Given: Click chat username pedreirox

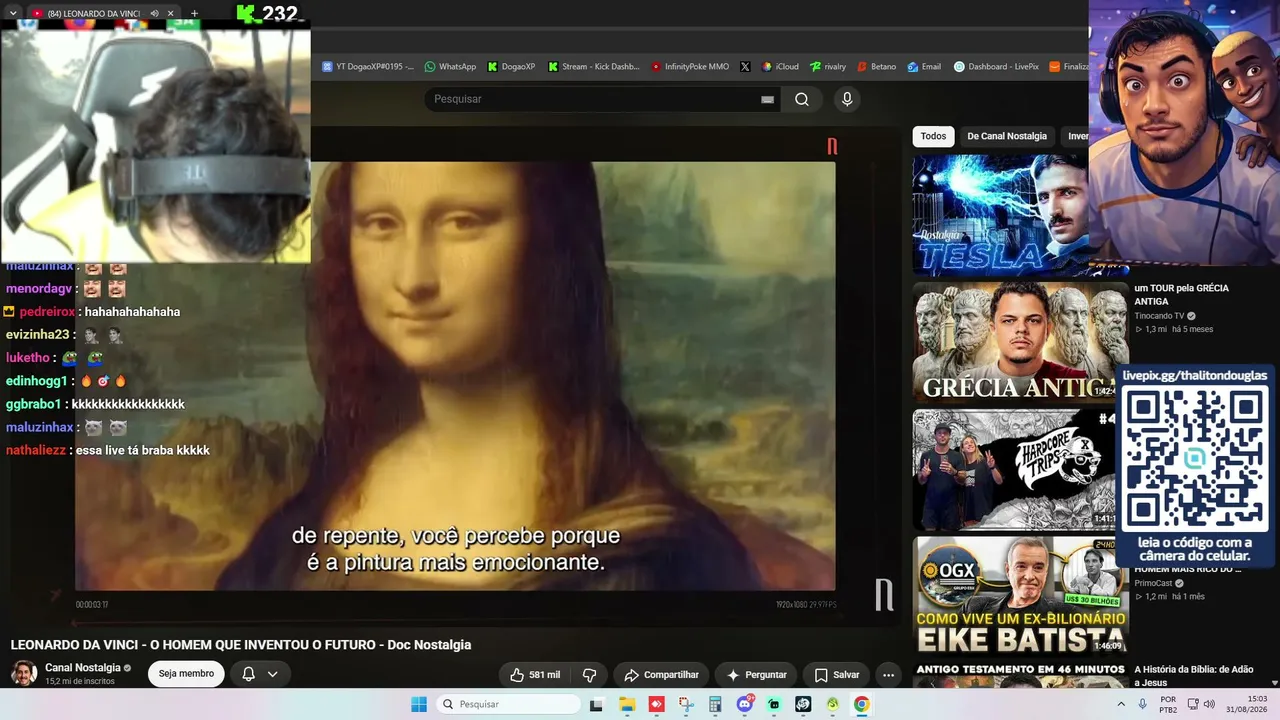Looking at the screenshot, I should pyautogui.click(x=47, y=312).
